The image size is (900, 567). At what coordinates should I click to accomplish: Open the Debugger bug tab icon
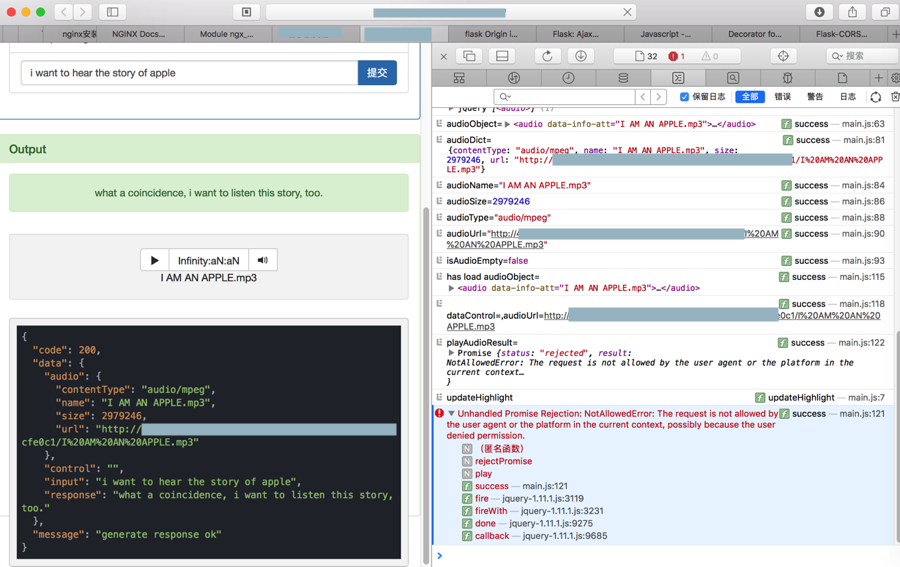pyautogui.click(x=787, y=78)
